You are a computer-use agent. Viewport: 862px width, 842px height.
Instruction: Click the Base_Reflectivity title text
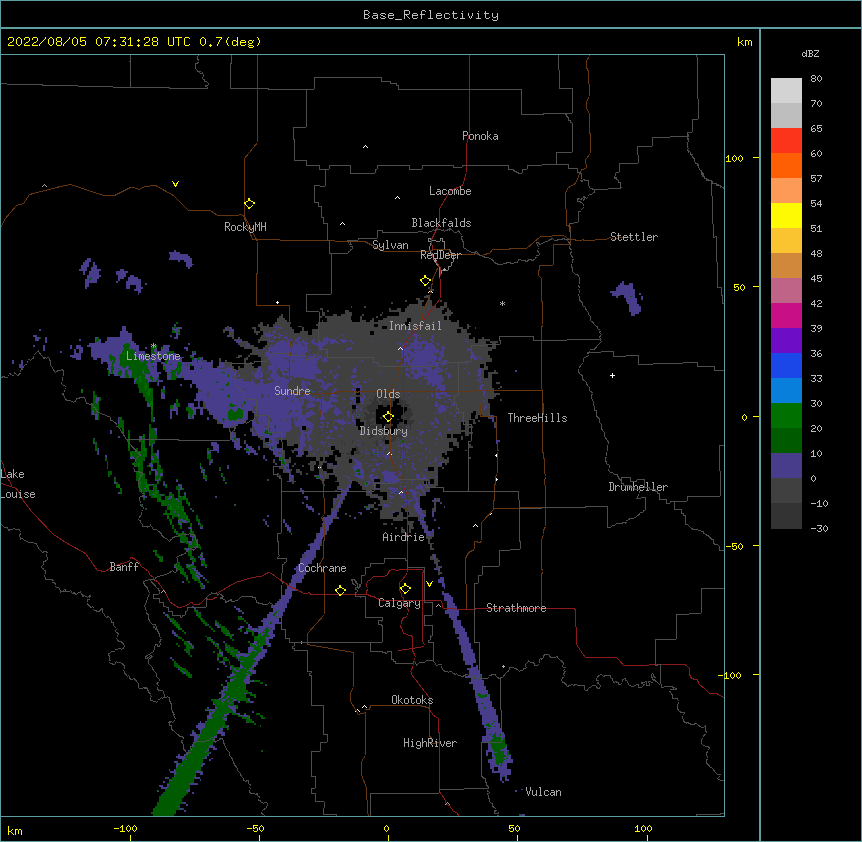click(431, 15)
